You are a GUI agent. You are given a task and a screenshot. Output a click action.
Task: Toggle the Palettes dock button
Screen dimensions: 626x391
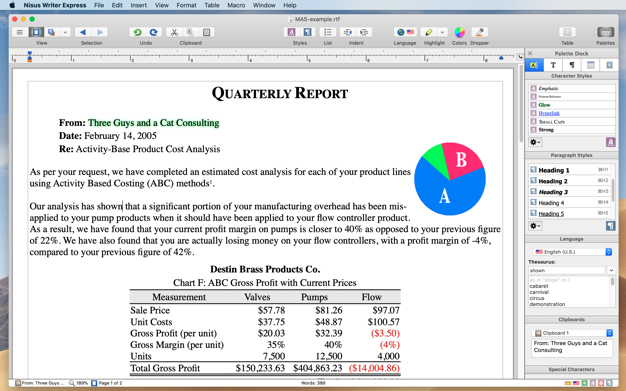click(605, 32)
